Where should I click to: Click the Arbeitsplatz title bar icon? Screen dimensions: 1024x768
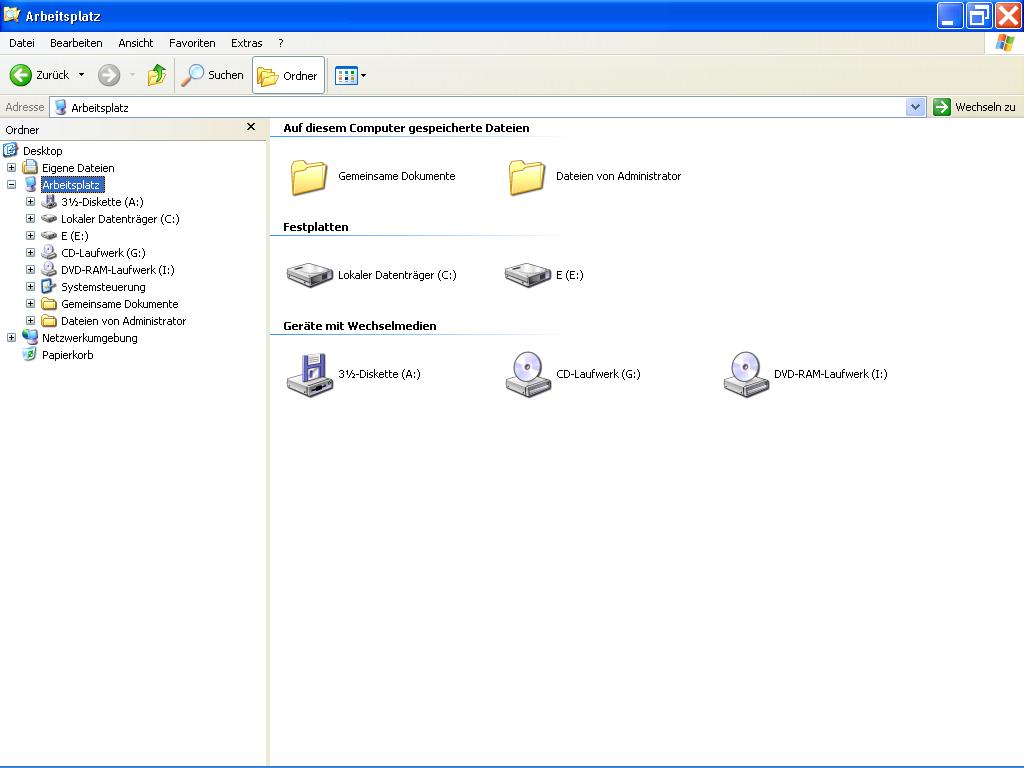tap(12, 14)
